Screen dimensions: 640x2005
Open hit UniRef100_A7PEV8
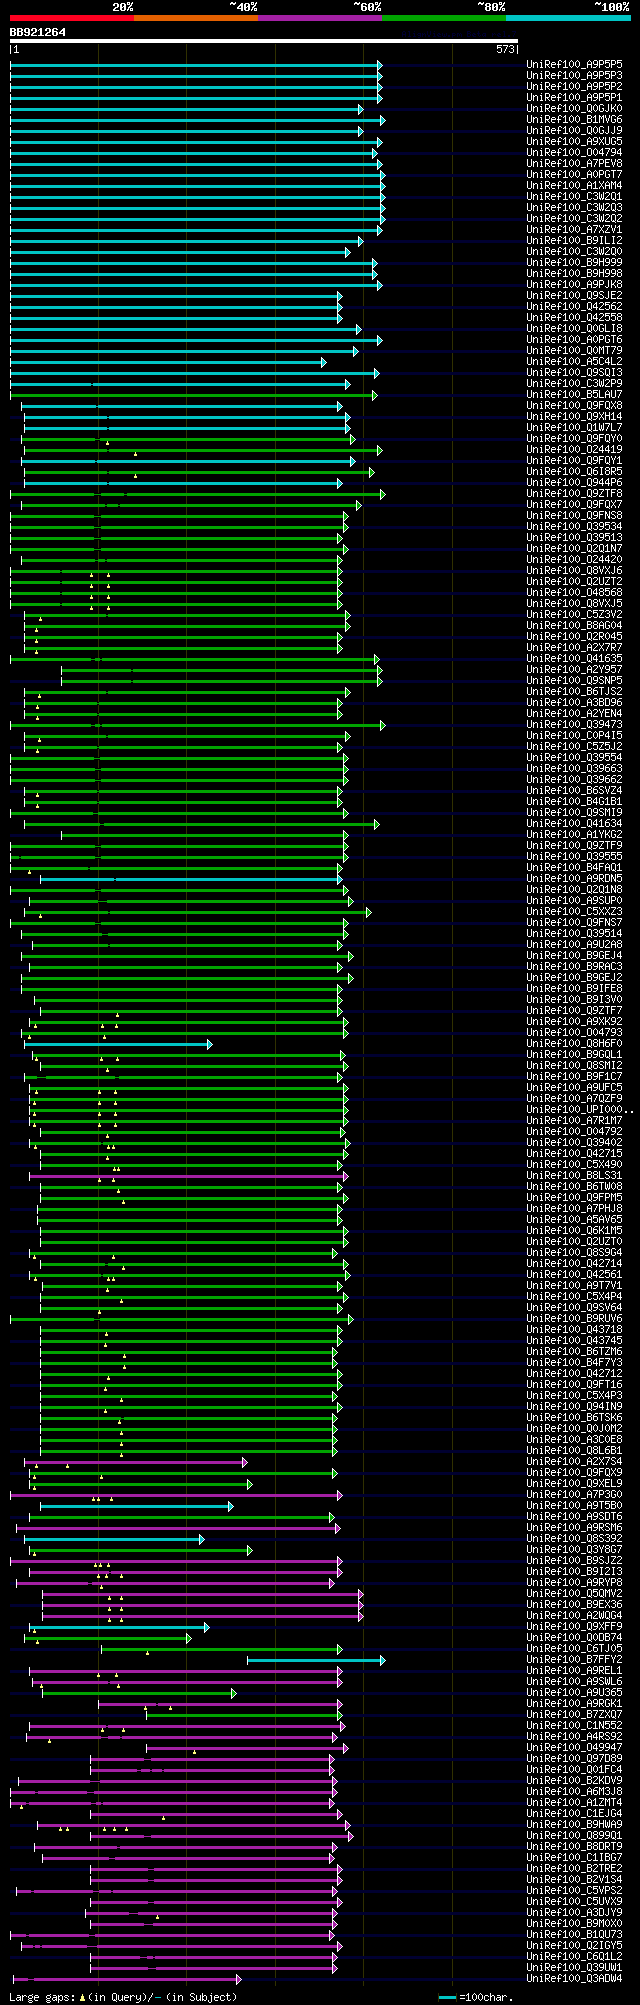tap(574, 163)
